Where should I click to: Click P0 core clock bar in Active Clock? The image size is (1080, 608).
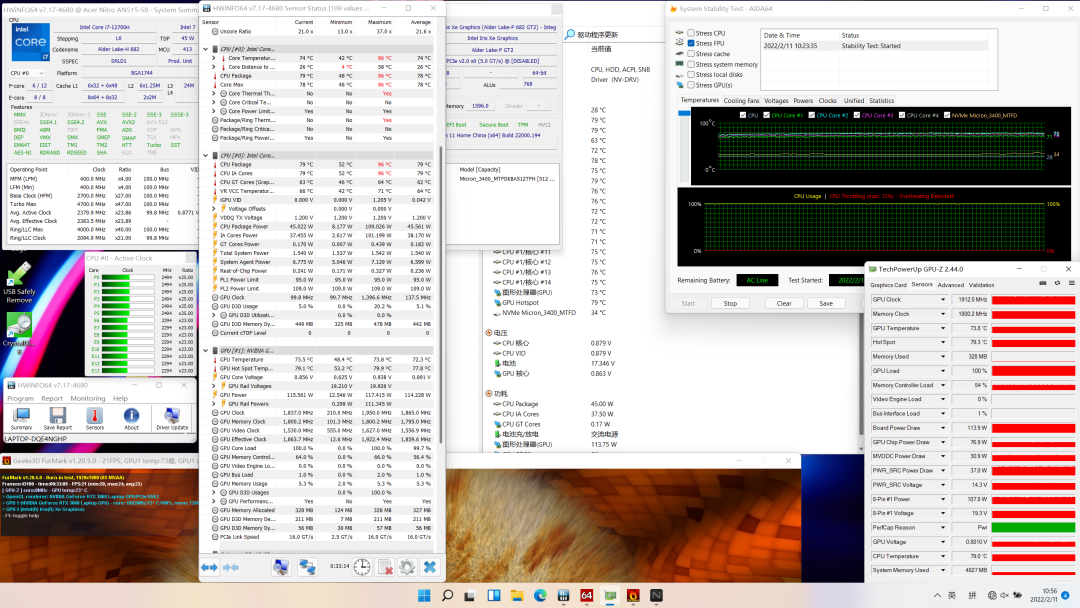pyautogui.click(x=127, y=277)
